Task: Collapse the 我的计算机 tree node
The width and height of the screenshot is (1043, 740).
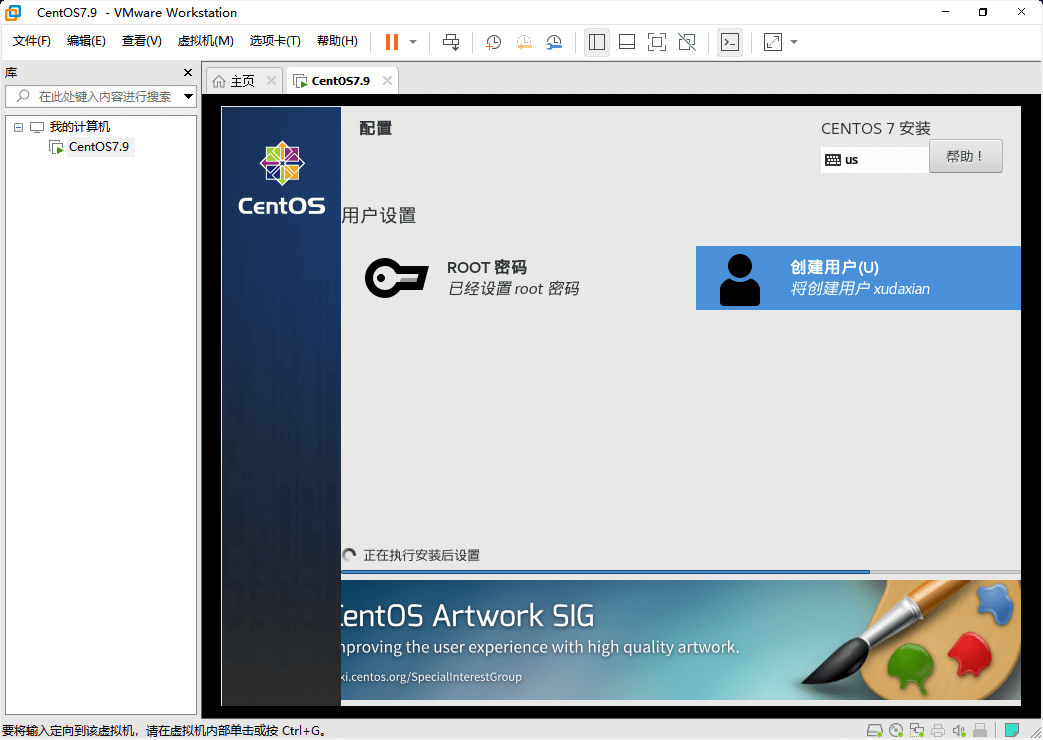Action: 19,127
